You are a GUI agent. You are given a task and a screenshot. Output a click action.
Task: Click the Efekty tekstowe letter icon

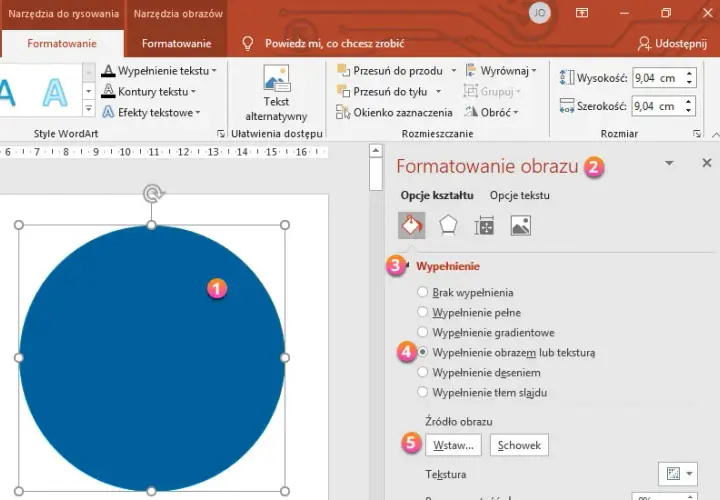[x=108, y=112]
